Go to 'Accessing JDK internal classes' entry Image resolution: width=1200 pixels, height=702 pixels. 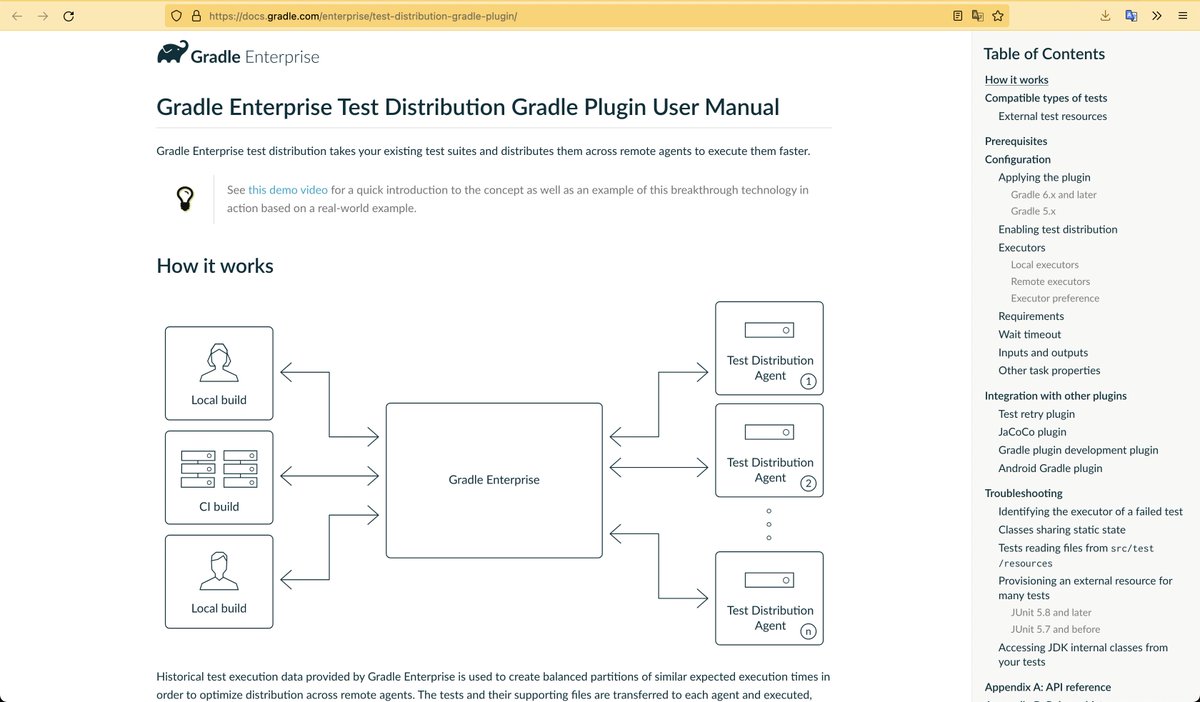(1083, 654)
